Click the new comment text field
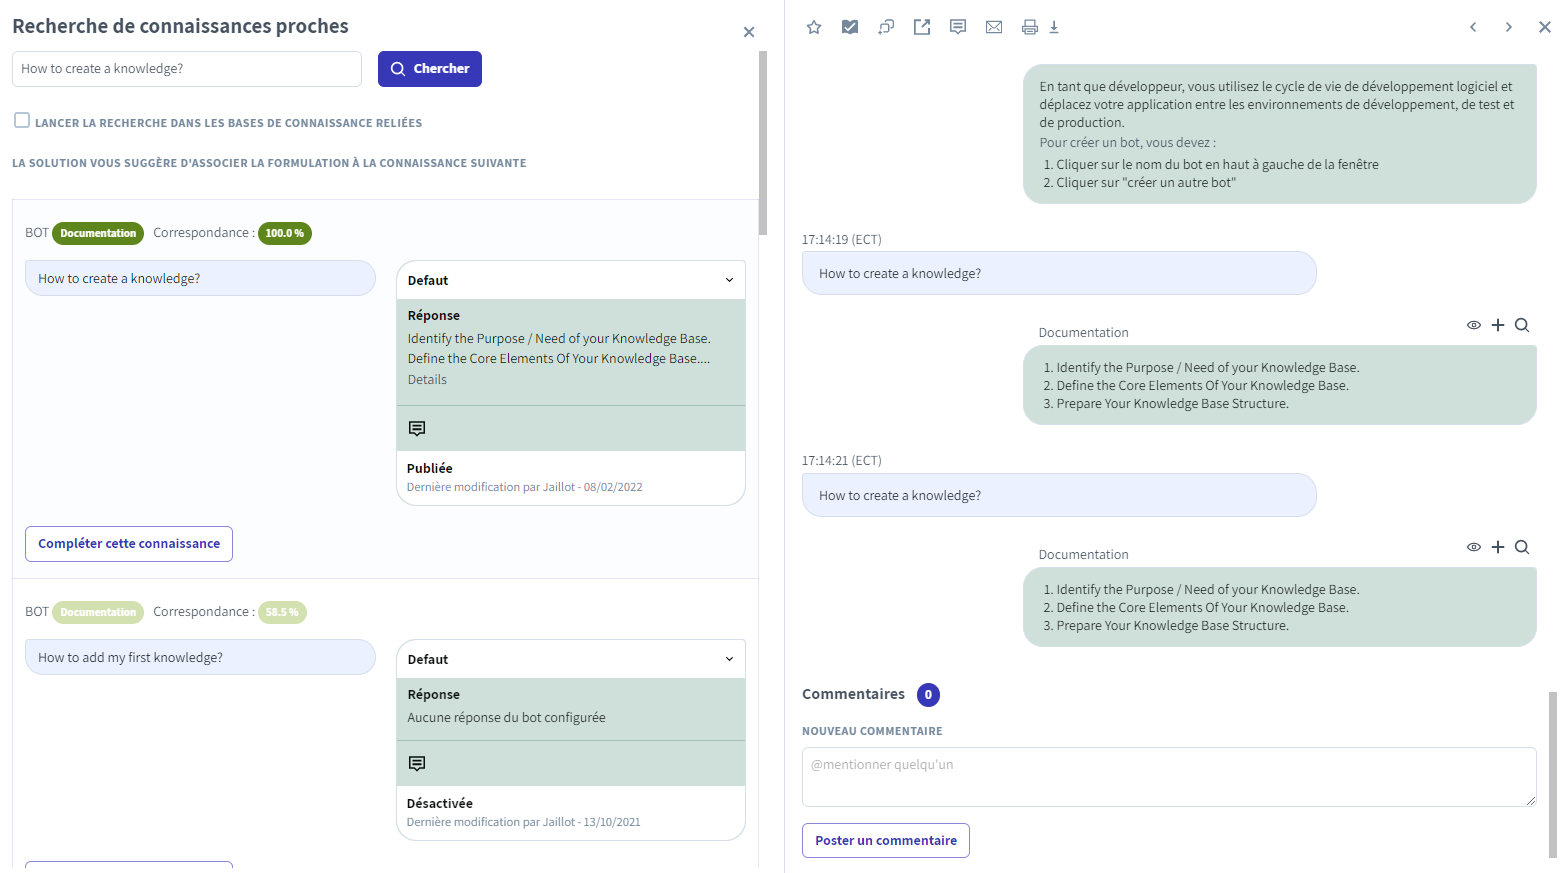 click(x=1169, y=777)
